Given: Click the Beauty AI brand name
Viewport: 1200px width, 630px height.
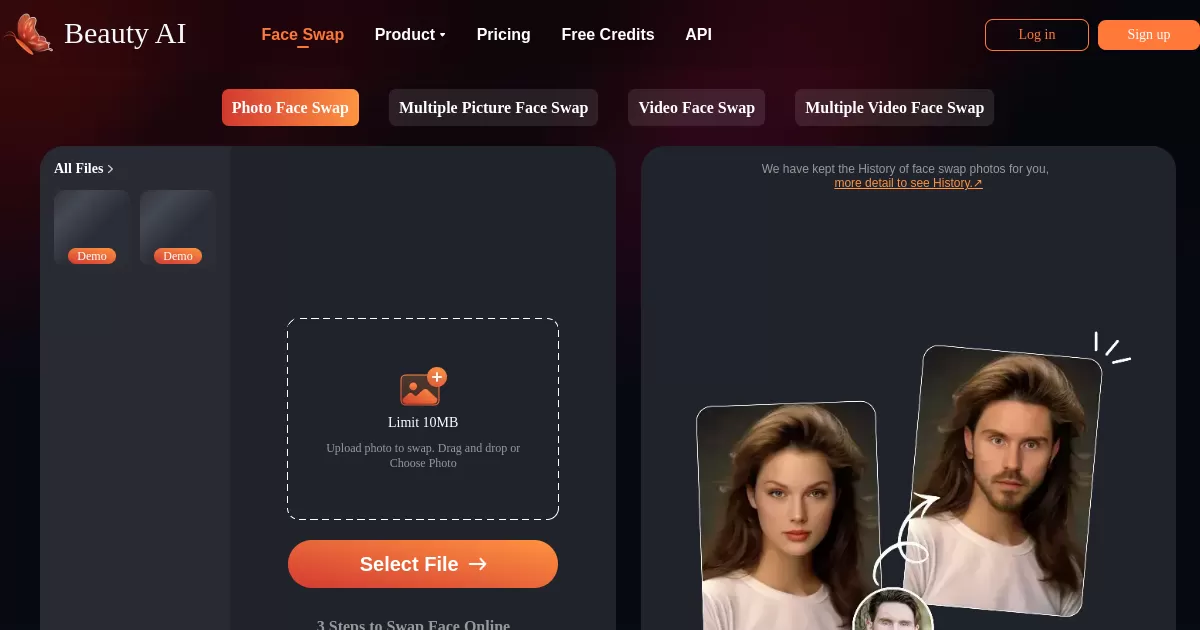Looking at the screenshot, I should pyautogui.click(x=125, y=34).
